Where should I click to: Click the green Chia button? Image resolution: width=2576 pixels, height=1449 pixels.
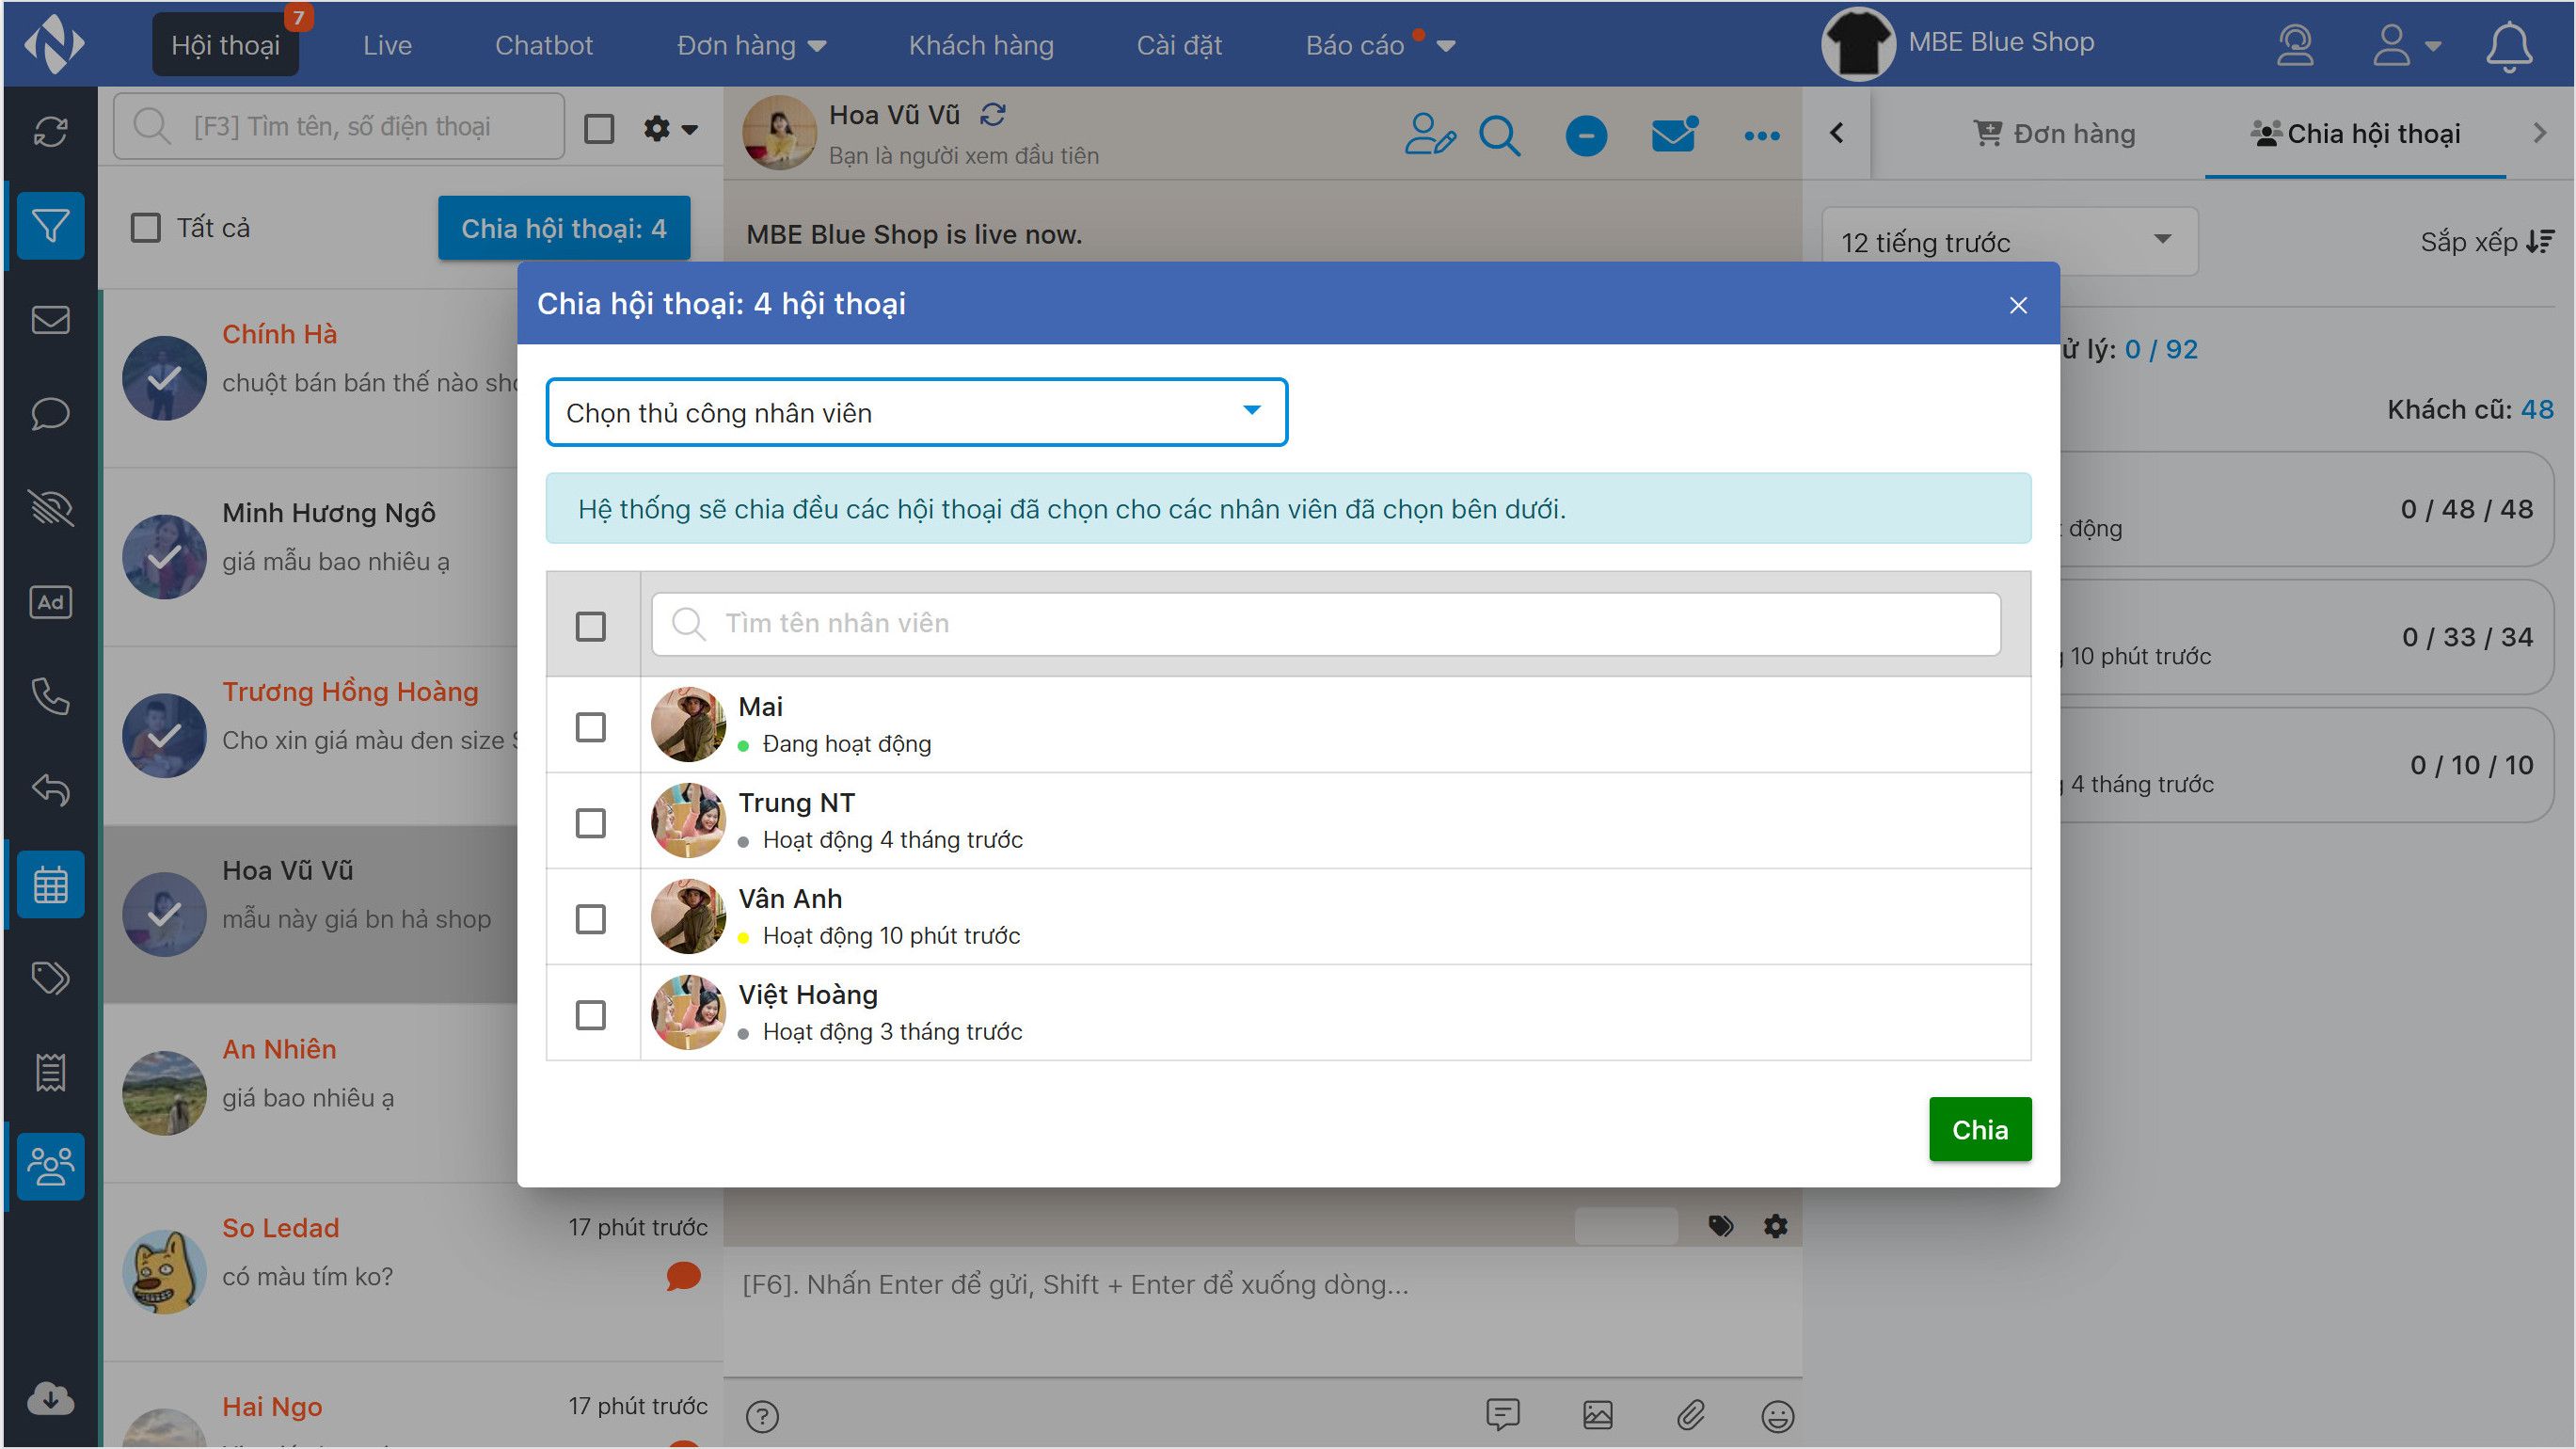pyautogui.click(x=1980, y=1129)
